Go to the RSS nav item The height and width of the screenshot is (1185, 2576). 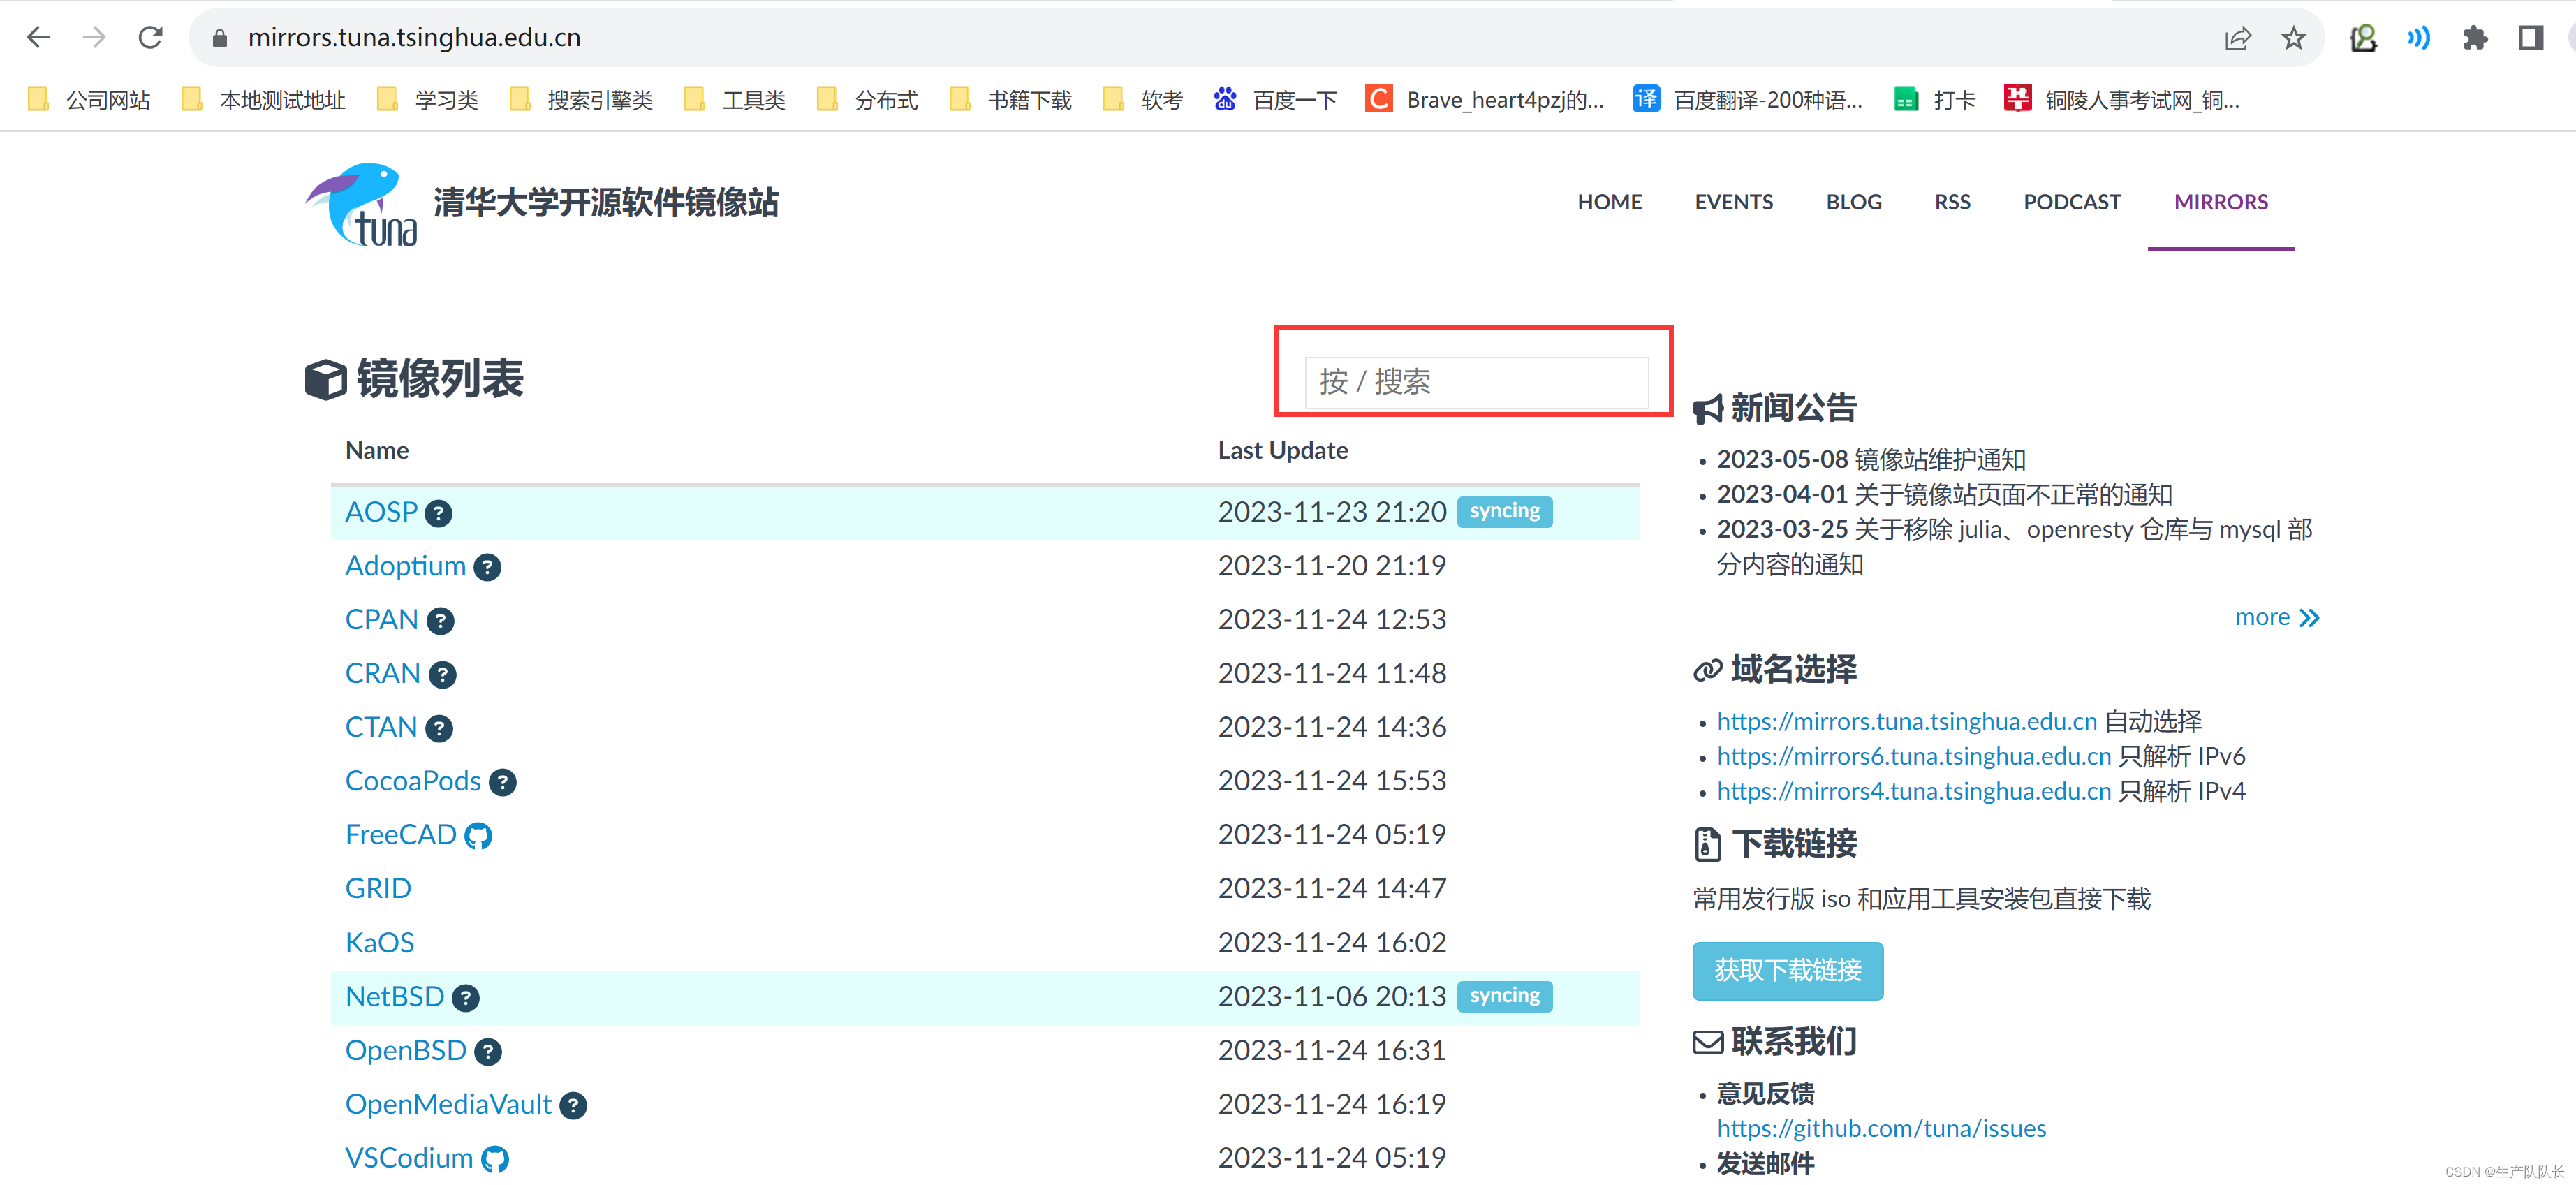[x=1951, y=202]
